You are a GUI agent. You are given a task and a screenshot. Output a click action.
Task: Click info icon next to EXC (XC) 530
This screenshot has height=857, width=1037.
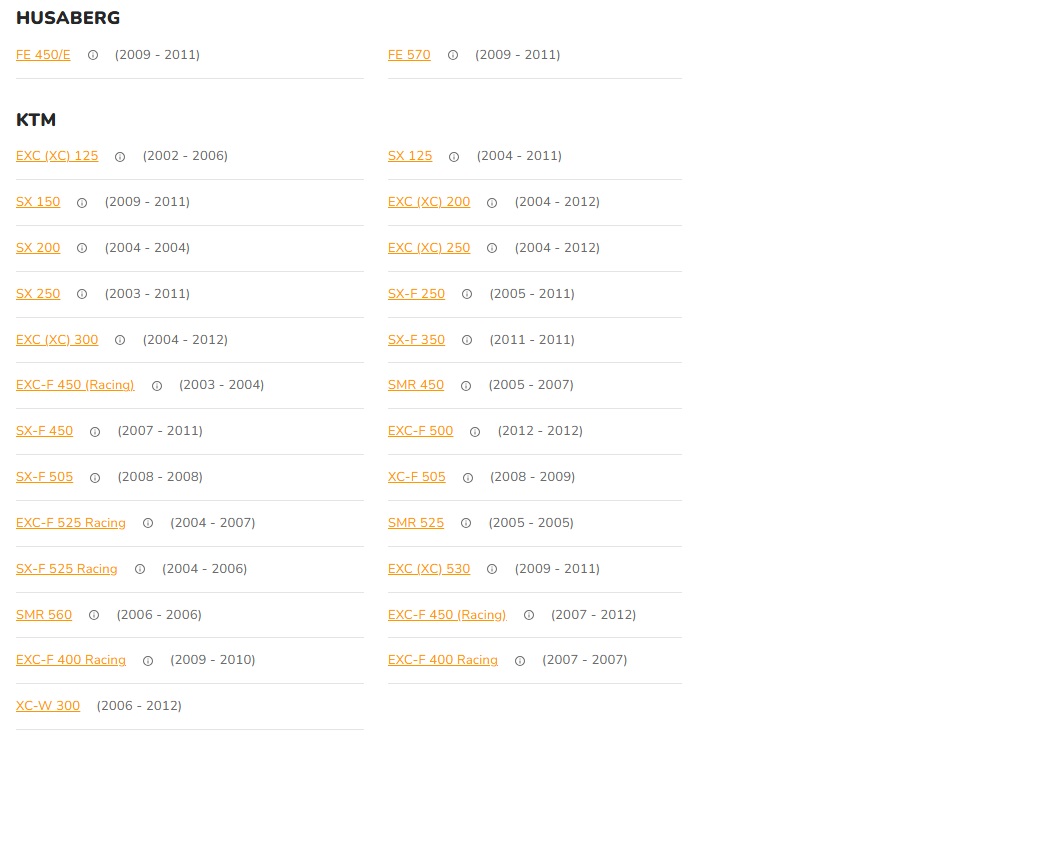492,570
